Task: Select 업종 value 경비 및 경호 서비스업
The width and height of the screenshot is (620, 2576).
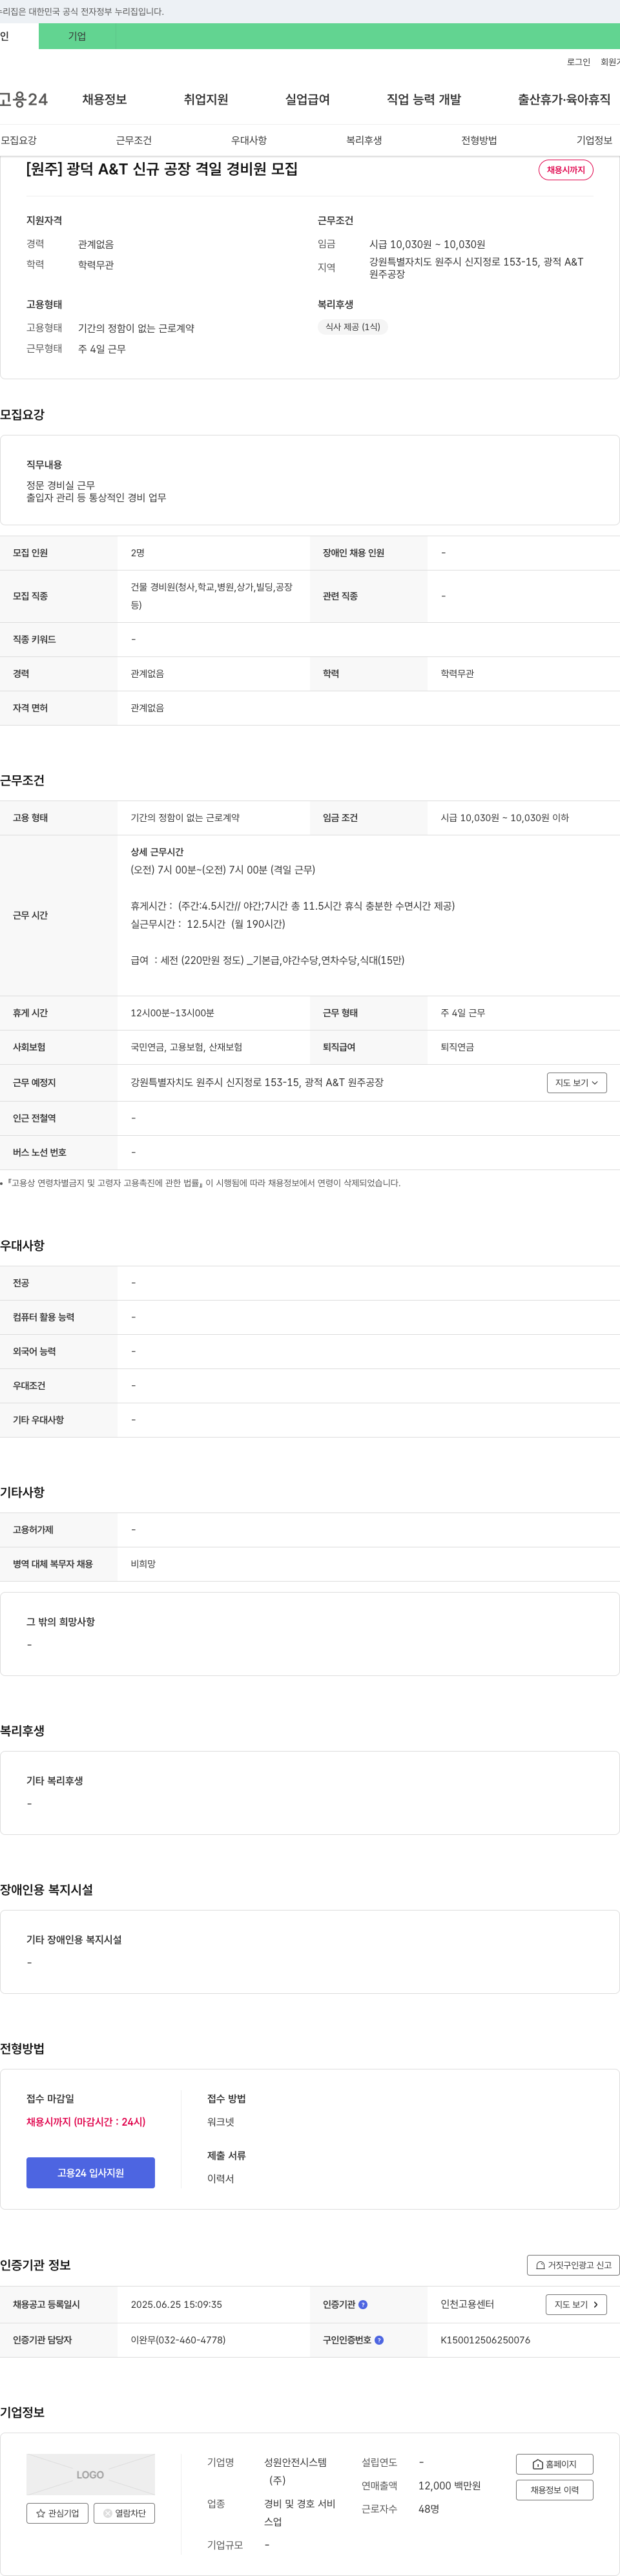Action: click(x=300, y=2513)
